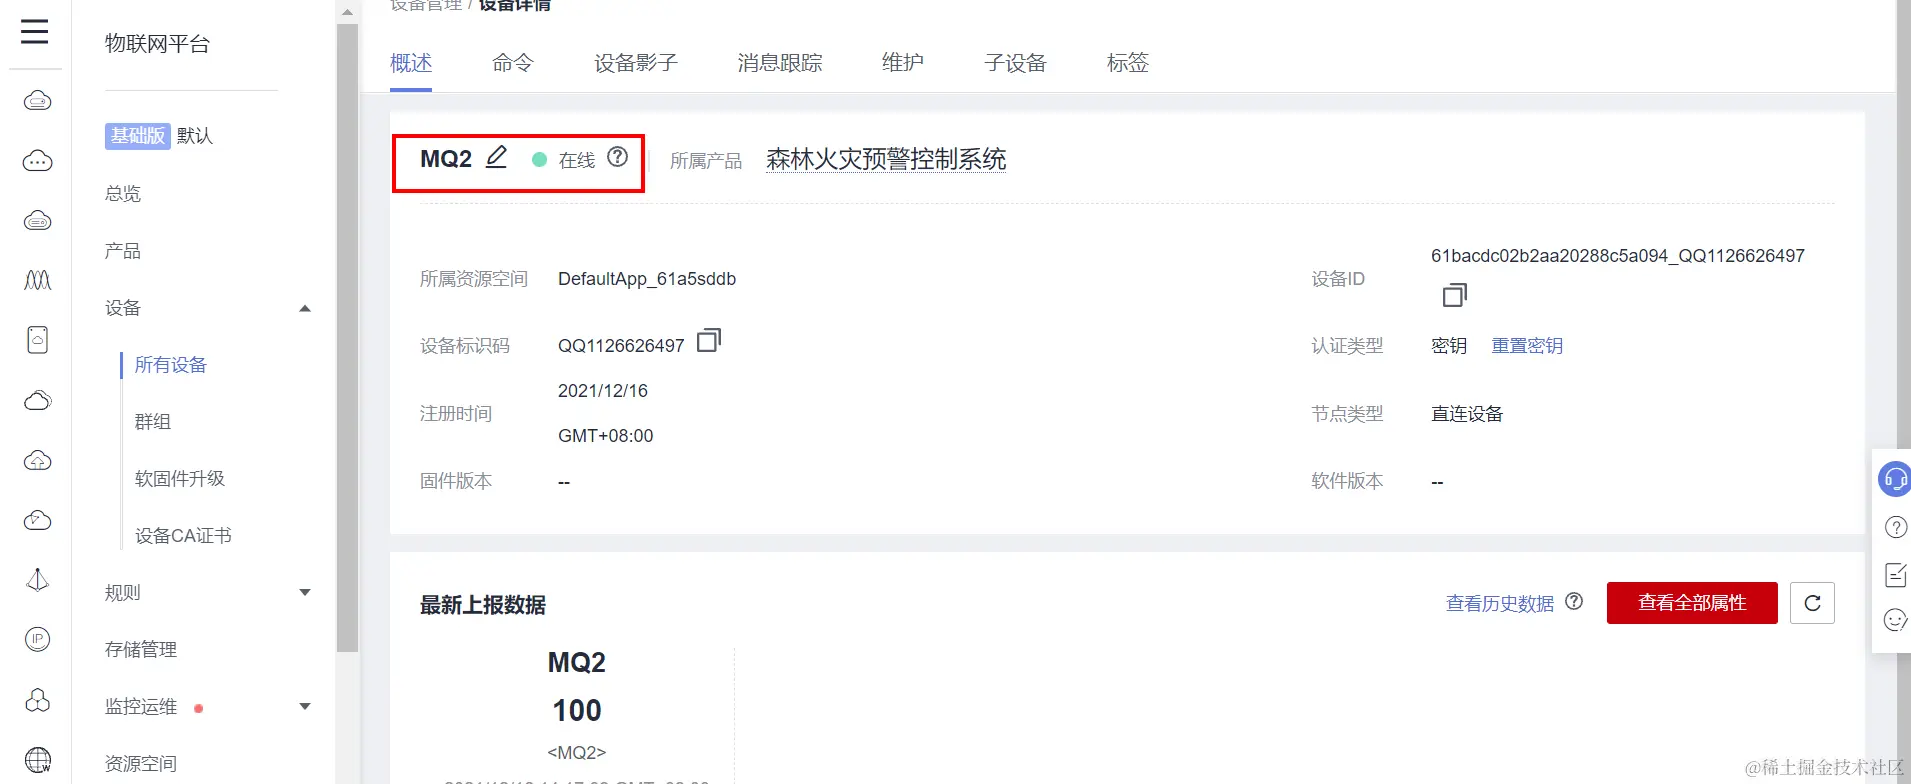Click the pyramid-shaped icon in left rail
The height and width of the screenshot is (784, 1911).
pyautogui.click(x=37, y=580)
